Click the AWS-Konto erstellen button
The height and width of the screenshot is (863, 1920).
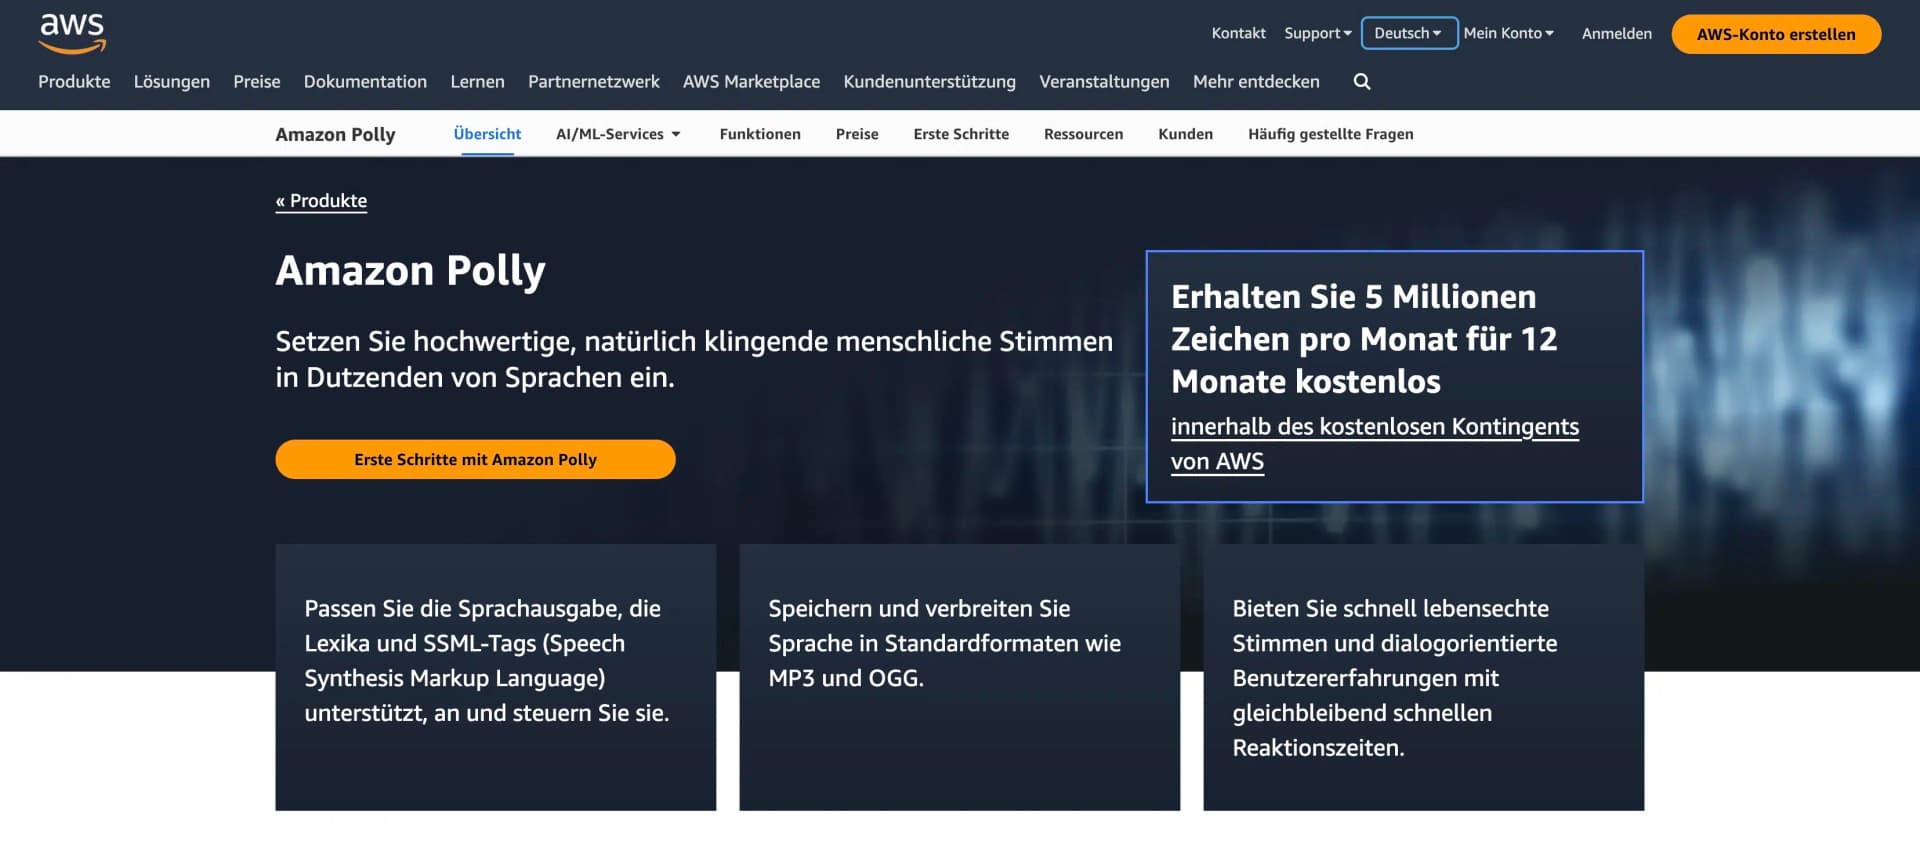click(1775, 34)
